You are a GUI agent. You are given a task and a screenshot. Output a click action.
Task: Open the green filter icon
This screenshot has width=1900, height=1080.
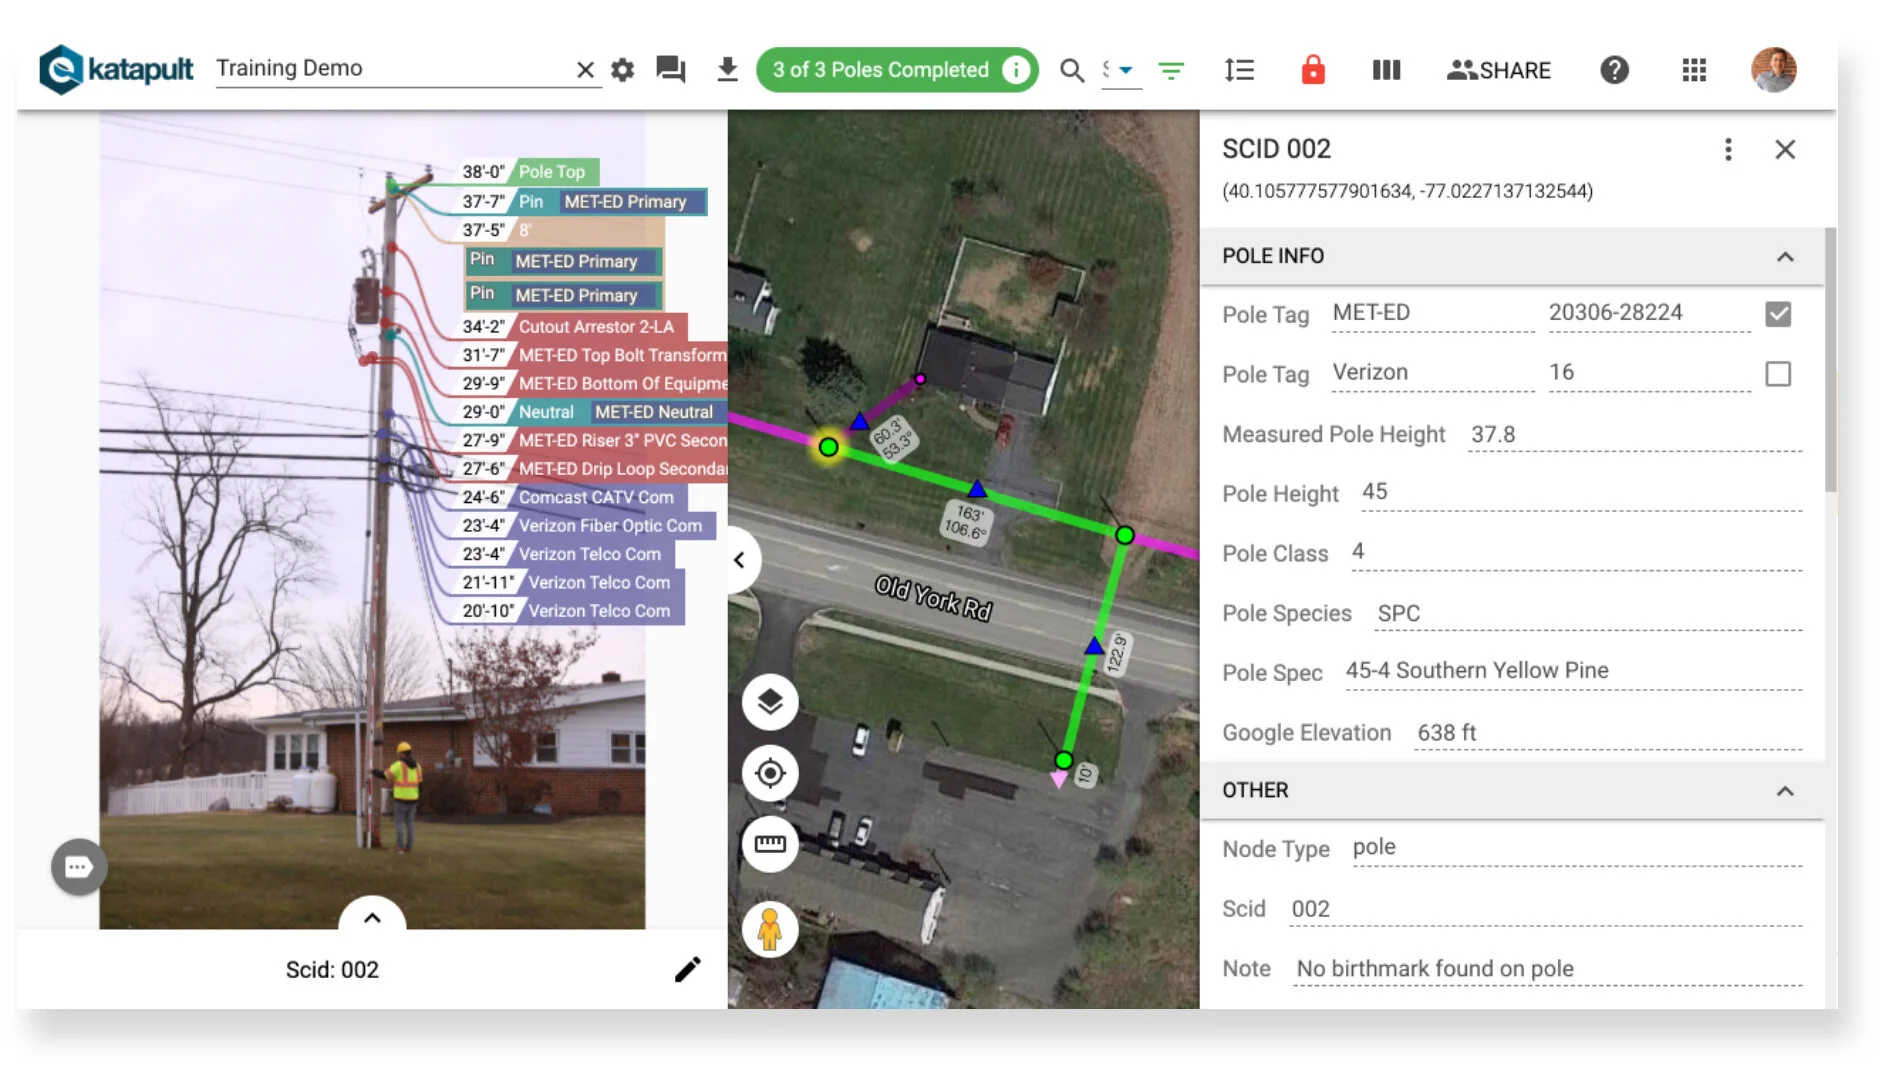1171,70
